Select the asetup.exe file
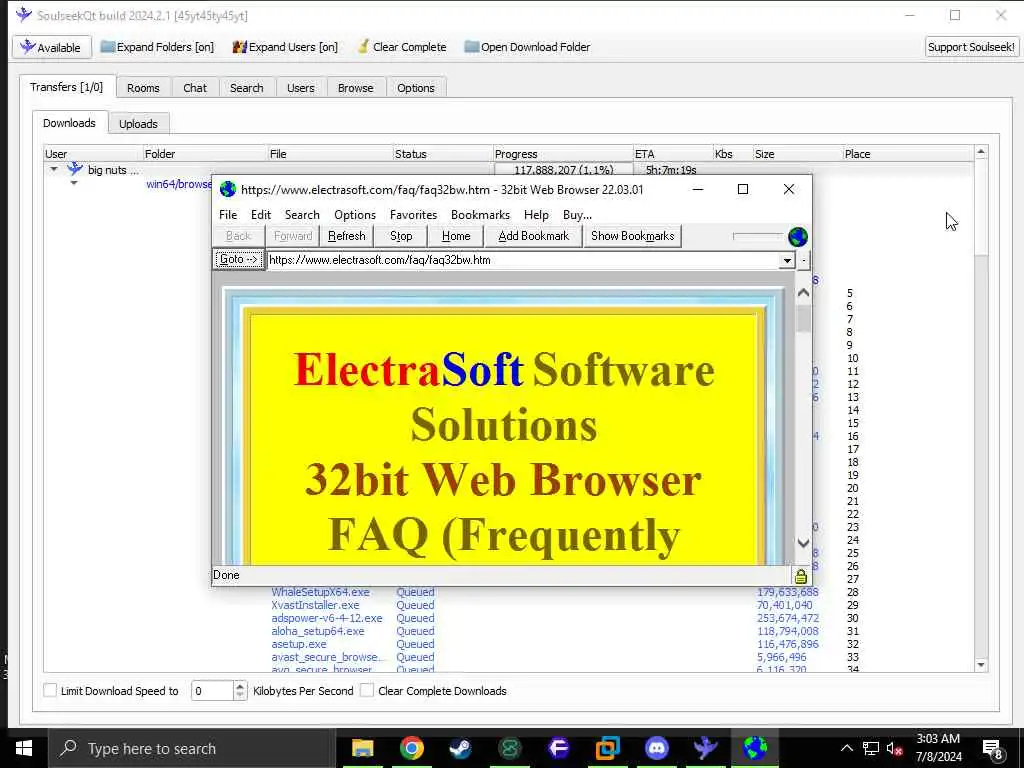Screen dimensions: 1024x768 pos(299,645)
